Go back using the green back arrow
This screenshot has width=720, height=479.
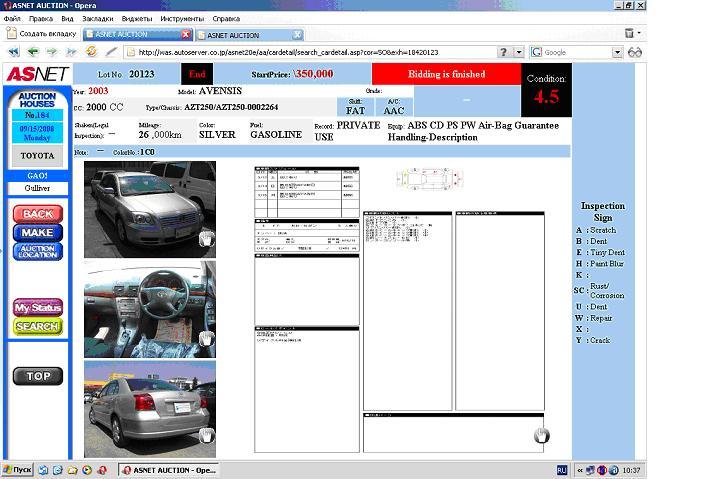33,52
